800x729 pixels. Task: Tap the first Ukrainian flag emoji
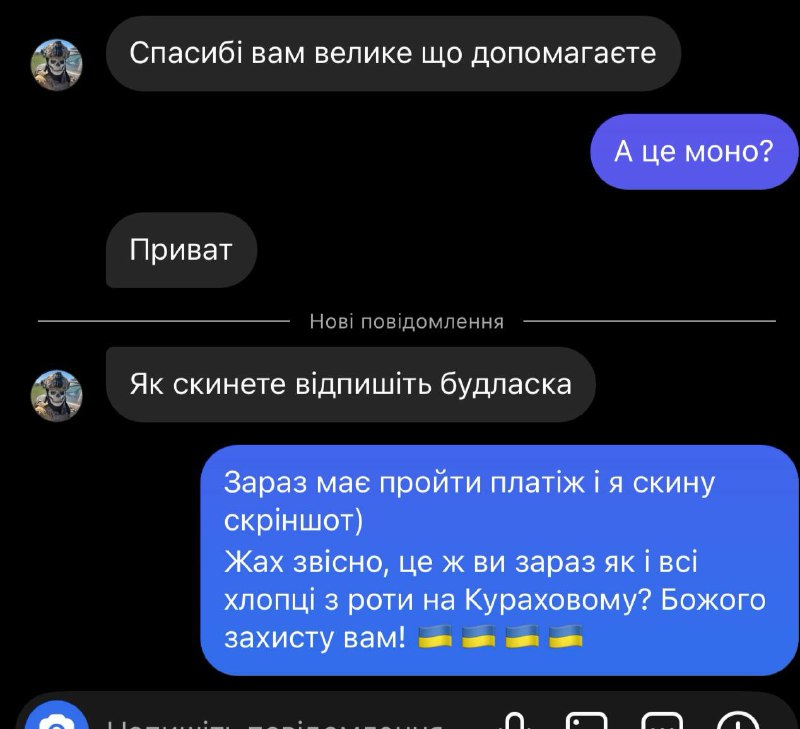[435, 637]
